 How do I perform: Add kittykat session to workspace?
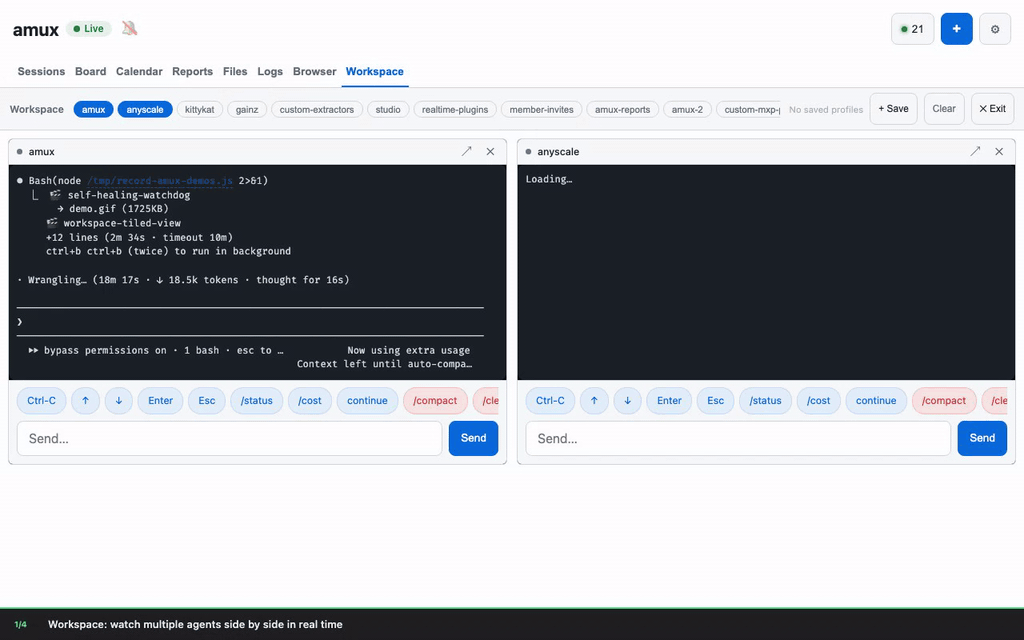[200, 109]
